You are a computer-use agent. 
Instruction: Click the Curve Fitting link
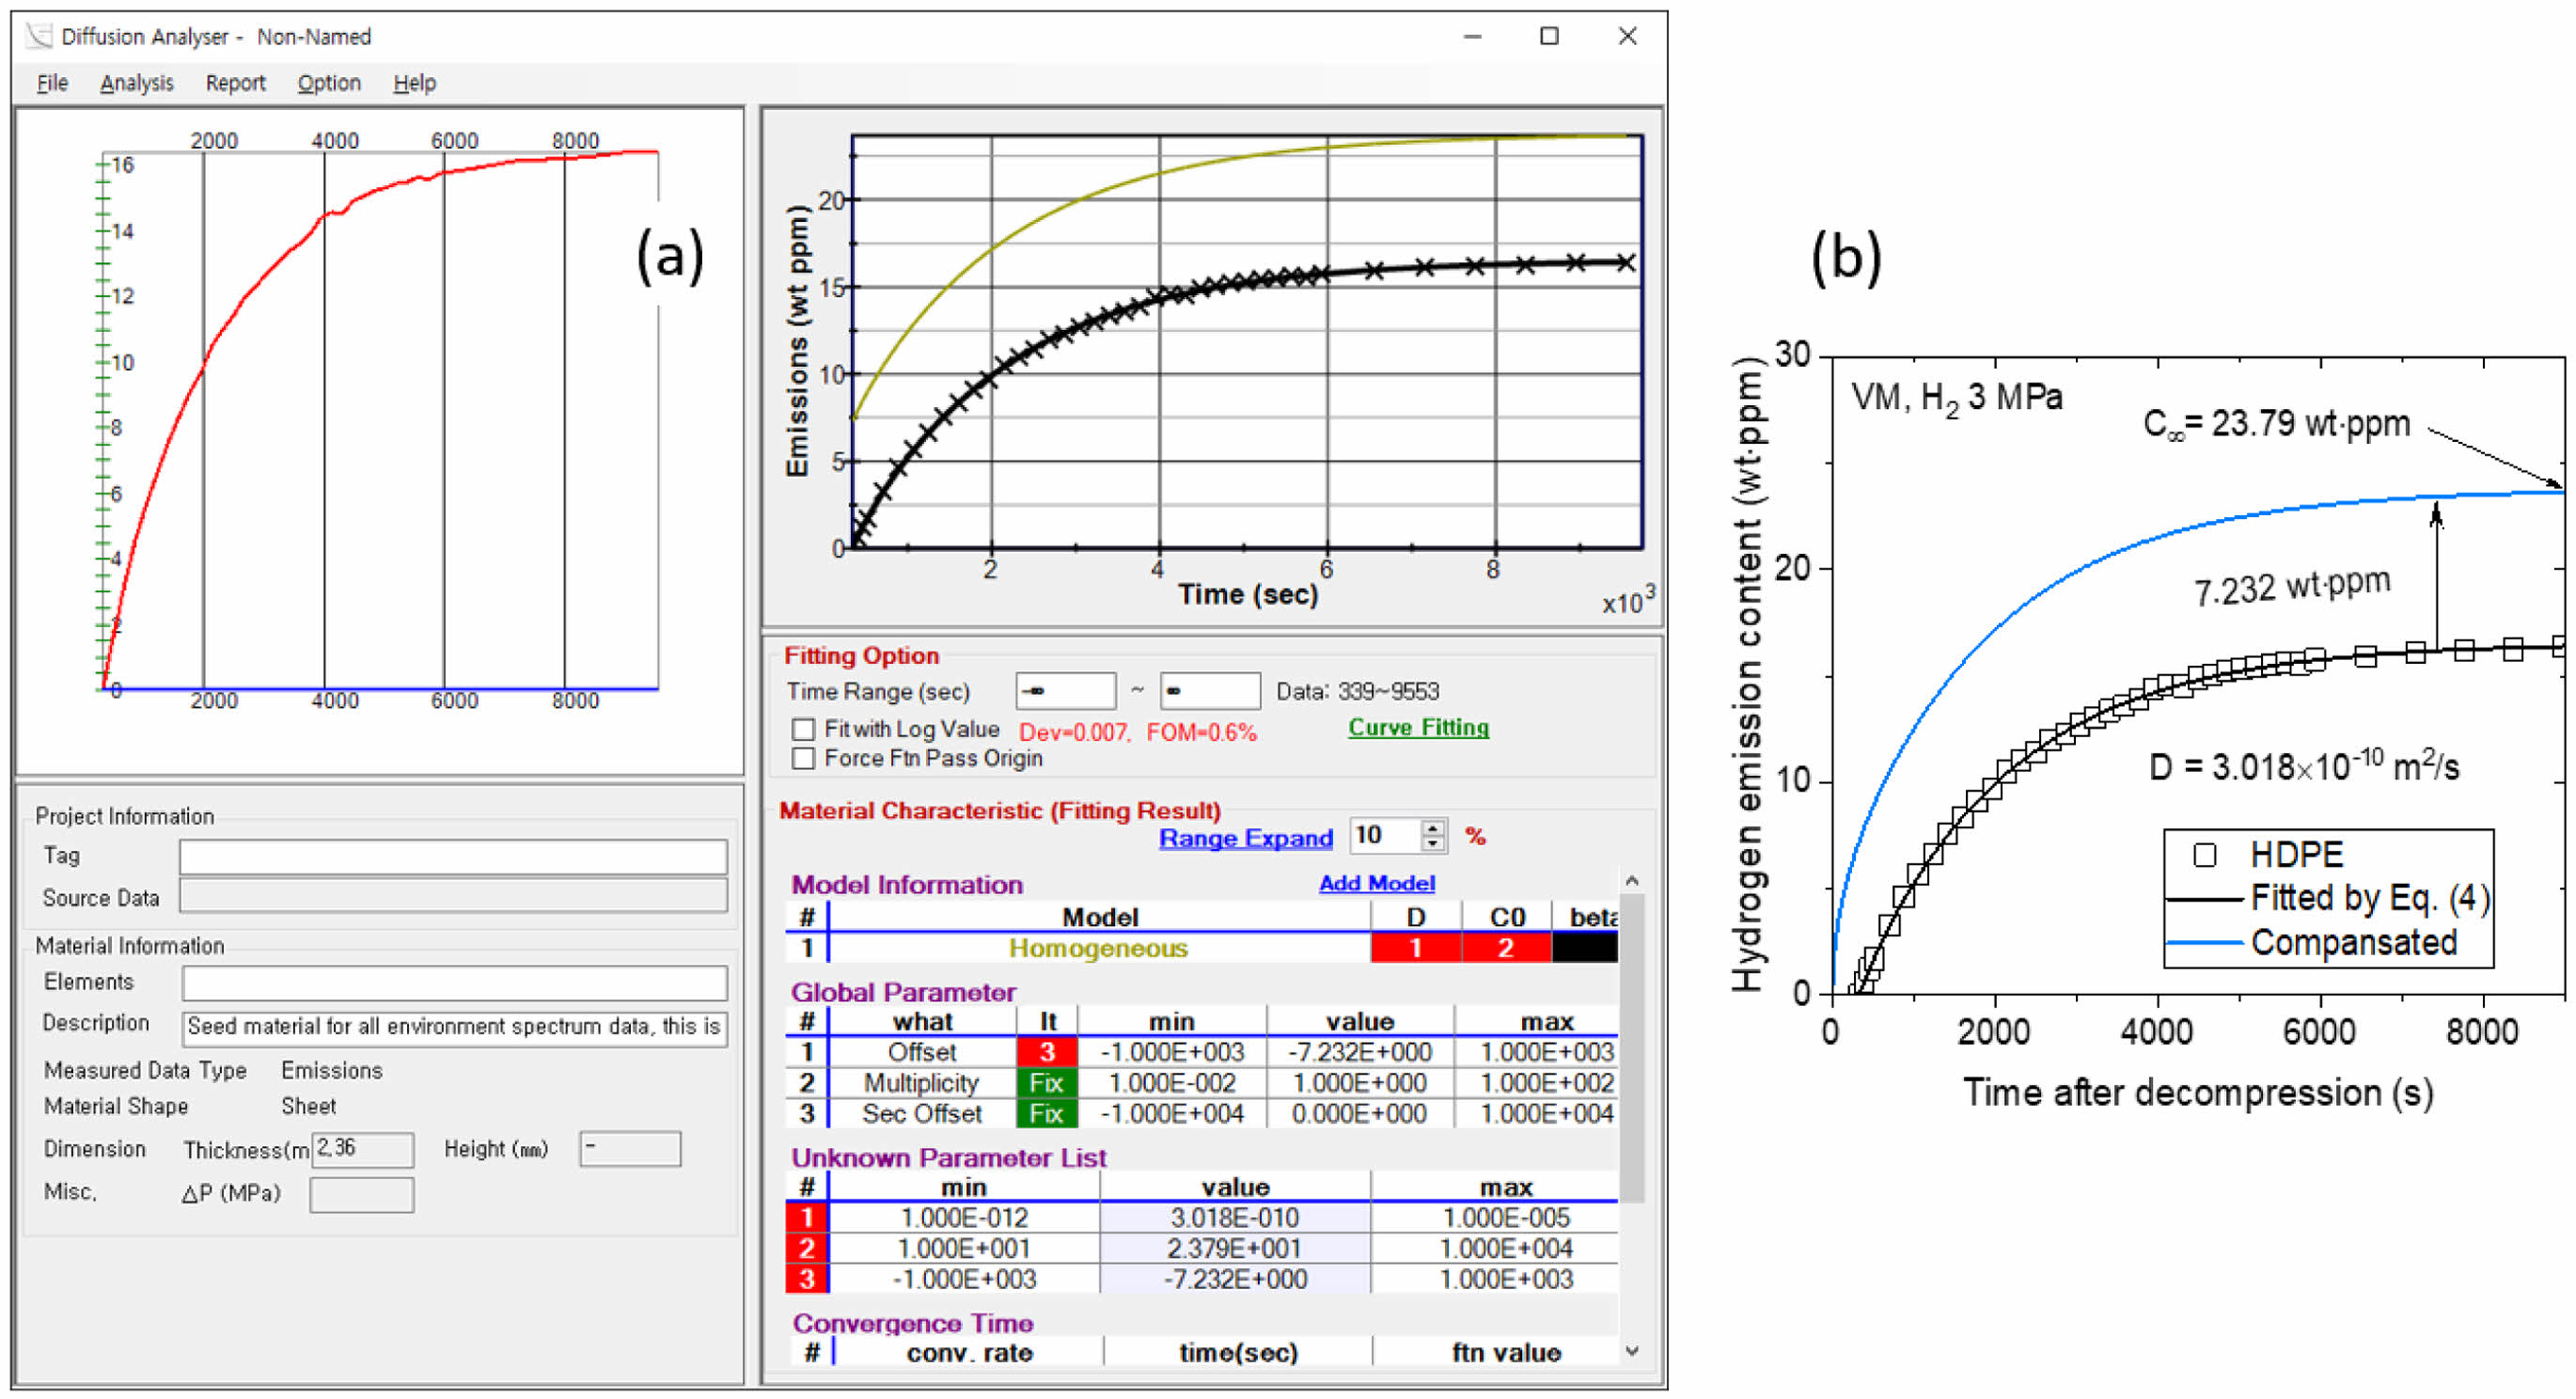(x=1417, y=727)
